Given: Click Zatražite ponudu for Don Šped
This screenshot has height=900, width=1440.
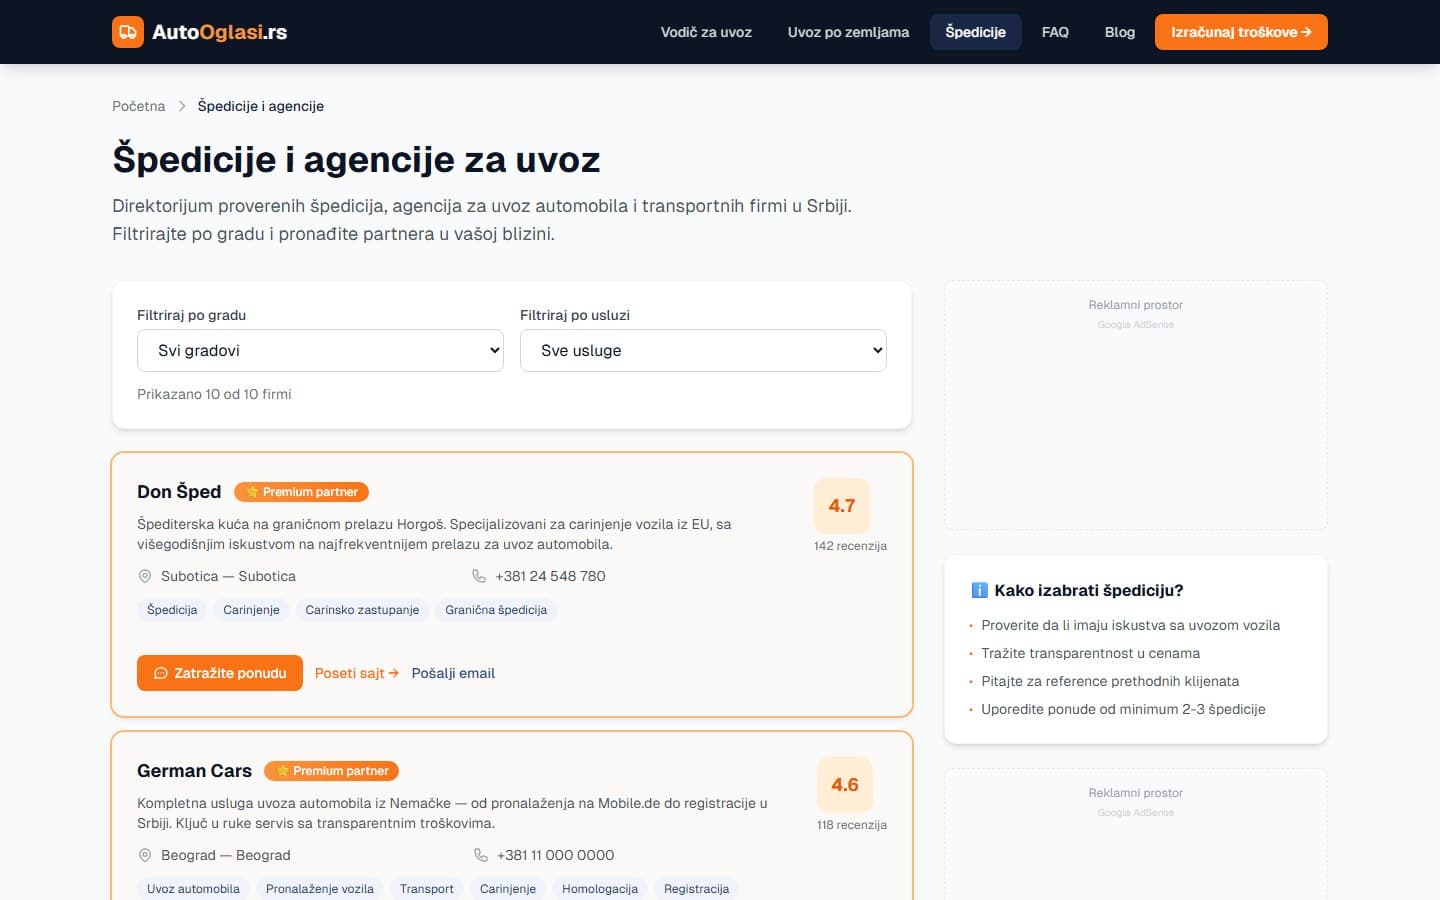Looking at the screenshot, I should (220, 673).
